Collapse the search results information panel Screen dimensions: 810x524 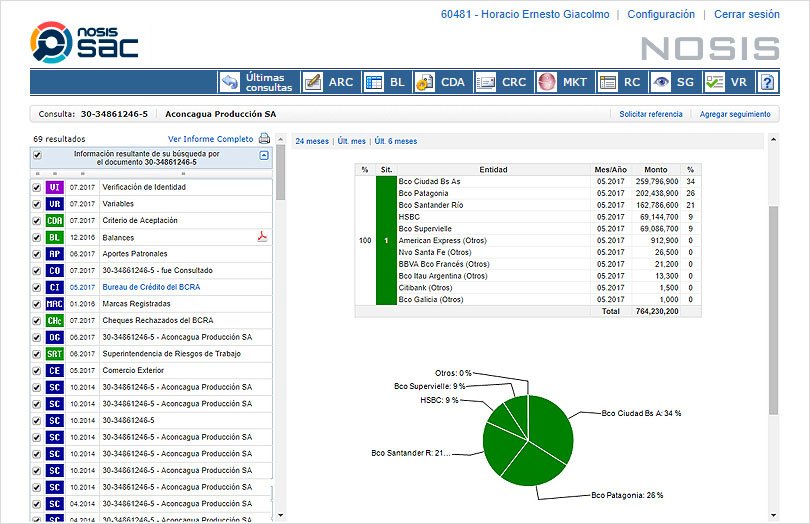tap(264, 155)
